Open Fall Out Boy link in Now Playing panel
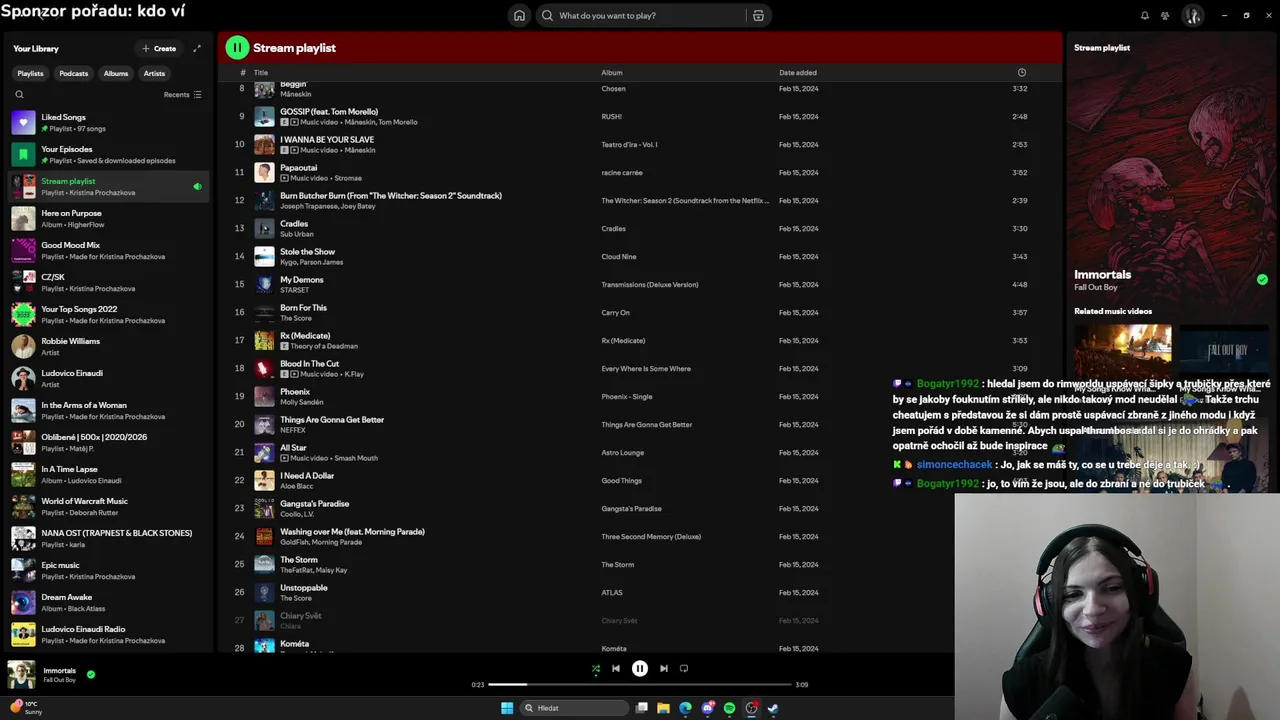Viewport: 1280px width, 720px height. (1095, 287)
